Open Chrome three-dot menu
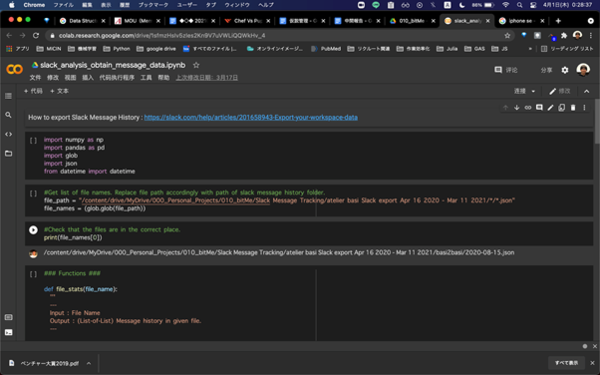Screen dimensions: 600x375 590,35
